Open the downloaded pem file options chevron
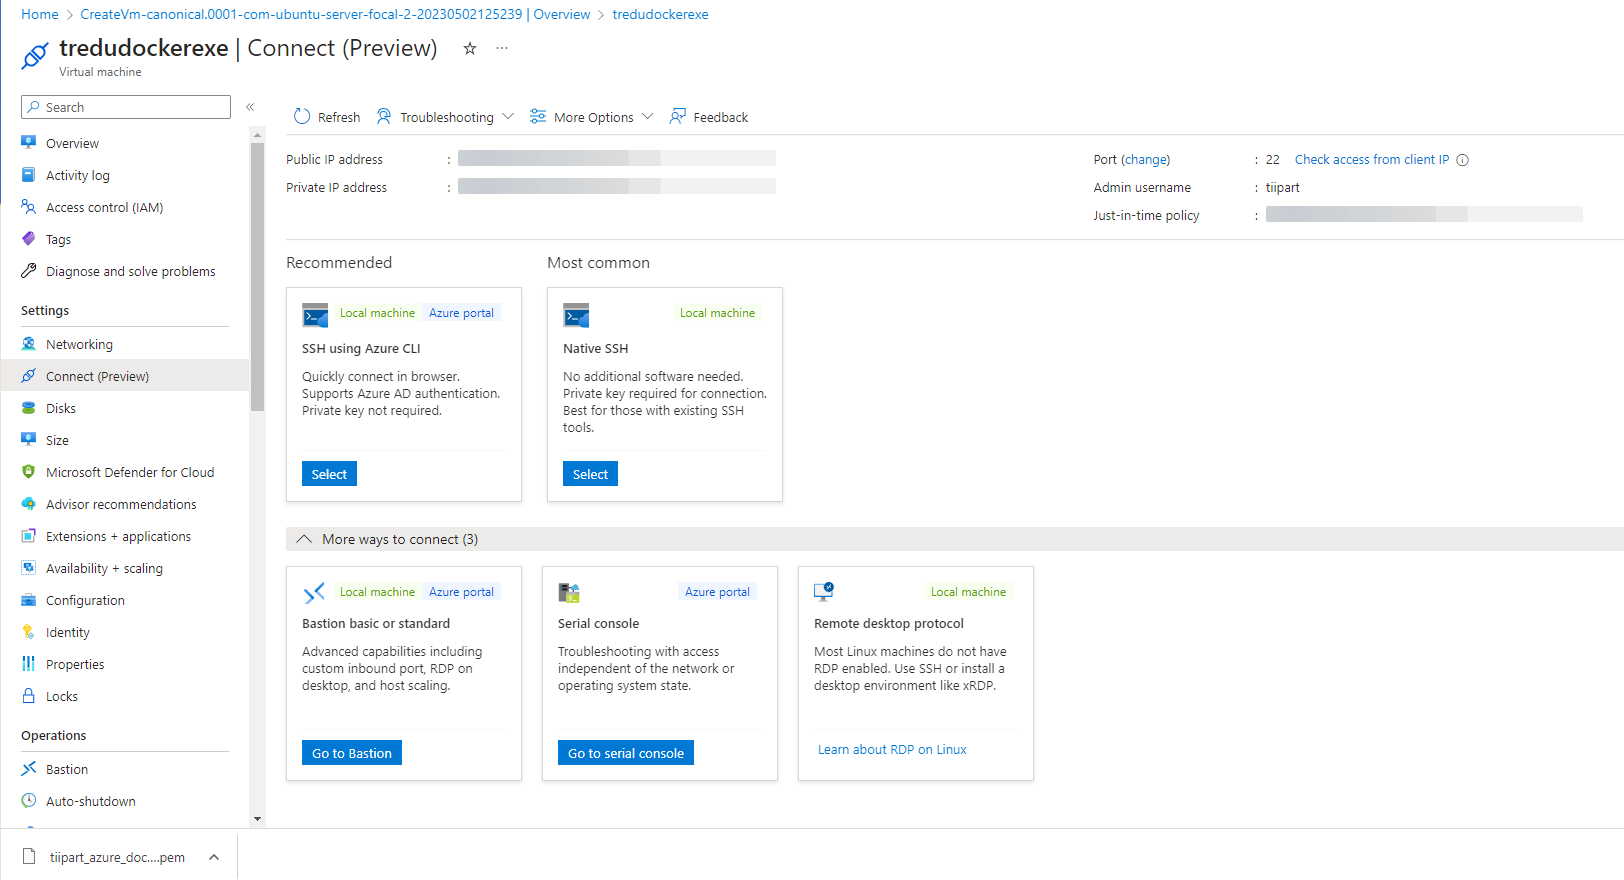This screenshot has height=880, width=1624. point(214,857)
